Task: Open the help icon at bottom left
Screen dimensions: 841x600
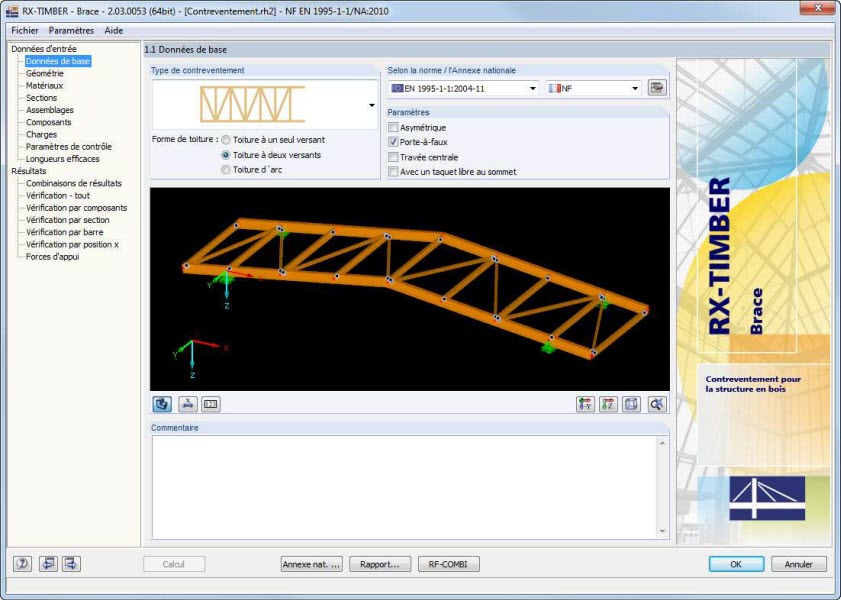Action: click(23, 564)
